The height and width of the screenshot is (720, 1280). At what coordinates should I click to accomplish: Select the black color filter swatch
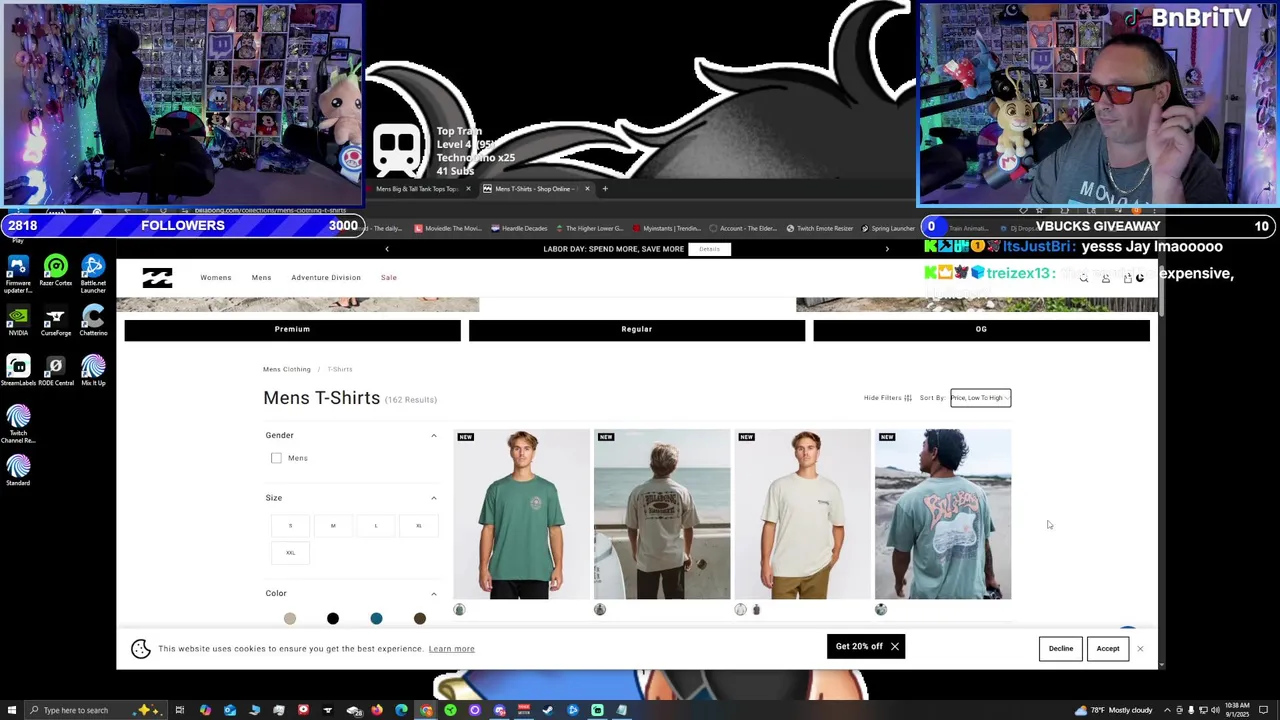[333, 619]
